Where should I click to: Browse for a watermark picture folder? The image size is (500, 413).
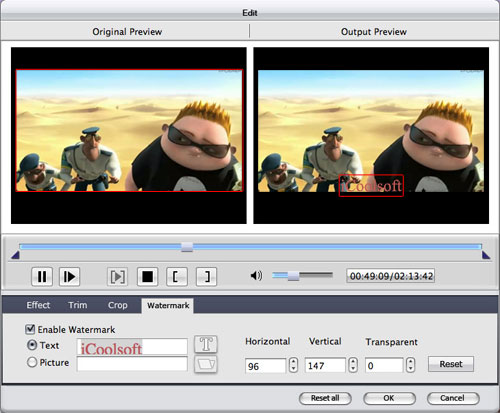[206, 364]
